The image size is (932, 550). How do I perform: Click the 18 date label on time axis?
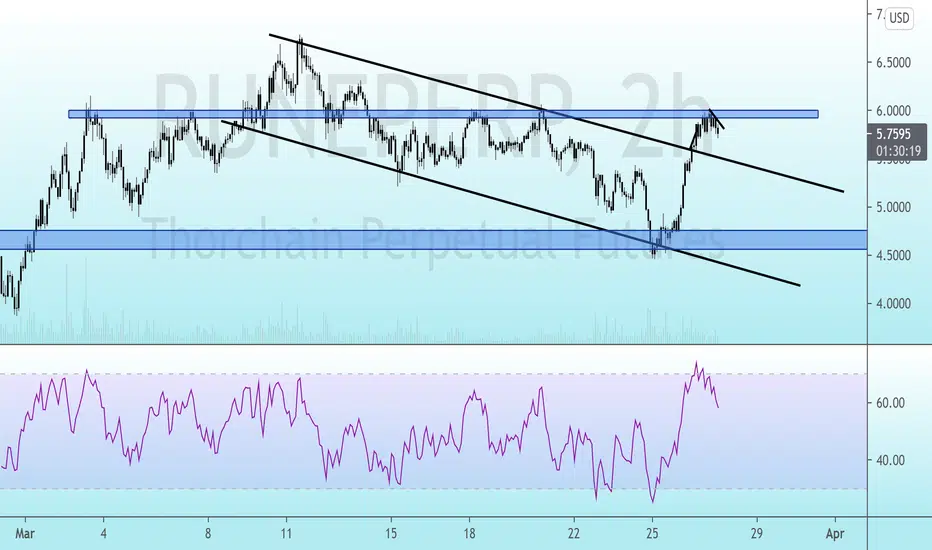coord(469,533)
